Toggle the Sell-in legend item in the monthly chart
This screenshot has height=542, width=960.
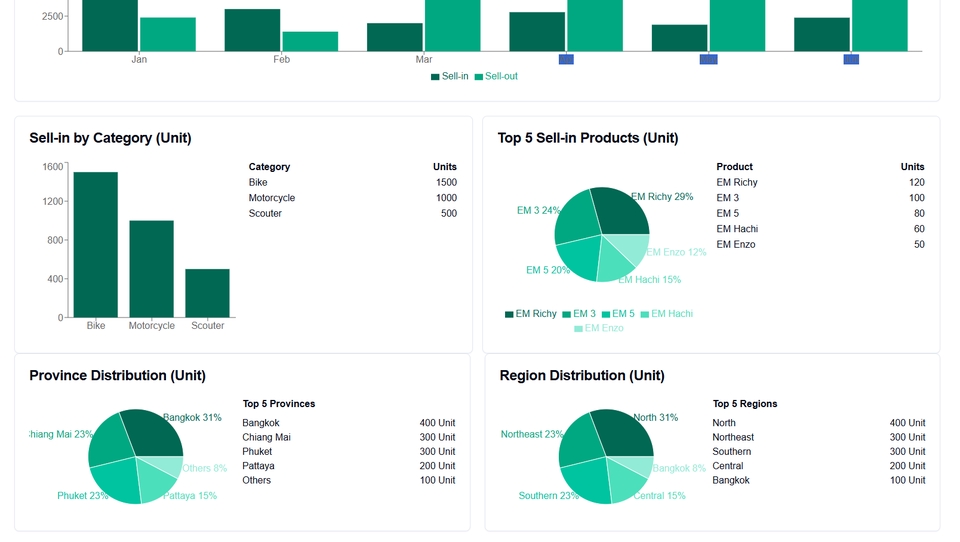449,76
